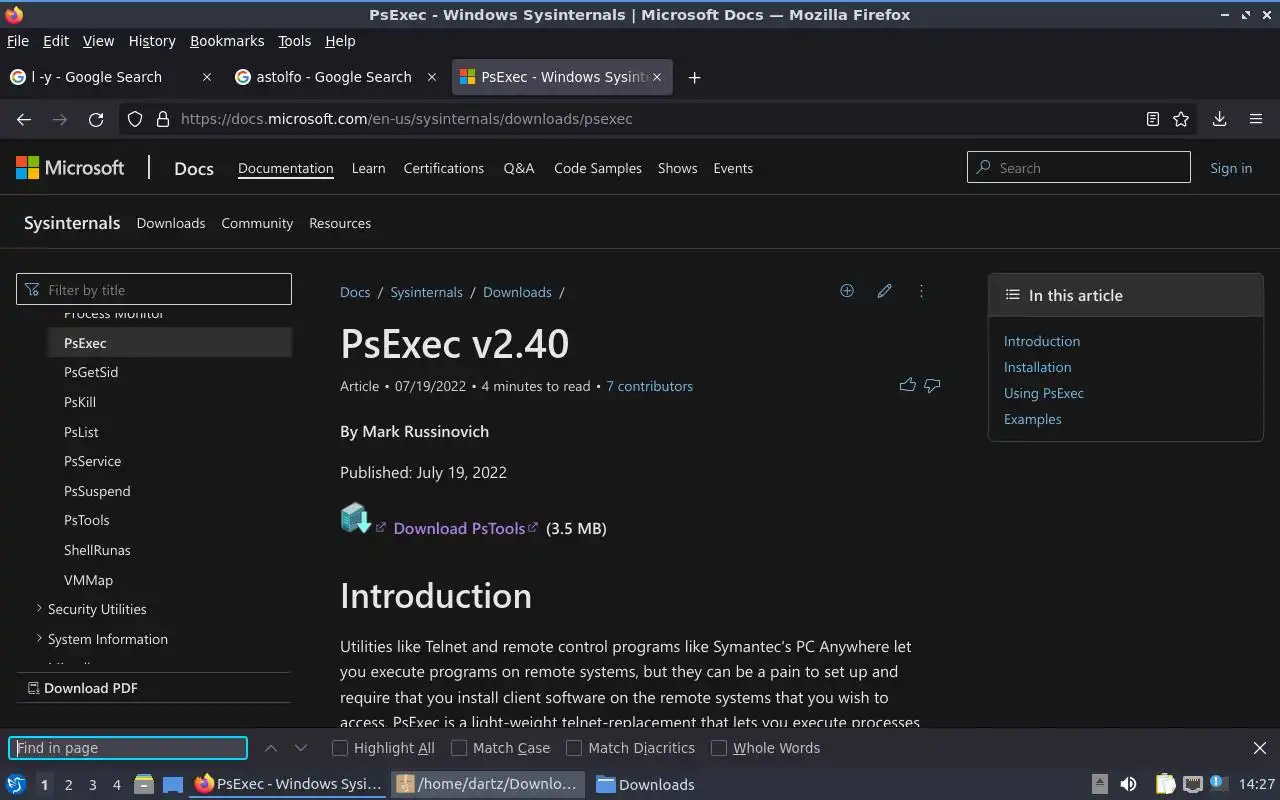
Task: Open the Tools menu
Action: point(294,41)
